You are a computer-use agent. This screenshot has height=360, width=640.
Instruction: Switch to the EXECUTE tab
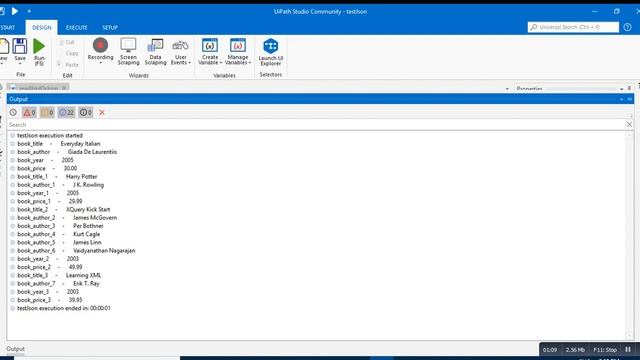77,27
